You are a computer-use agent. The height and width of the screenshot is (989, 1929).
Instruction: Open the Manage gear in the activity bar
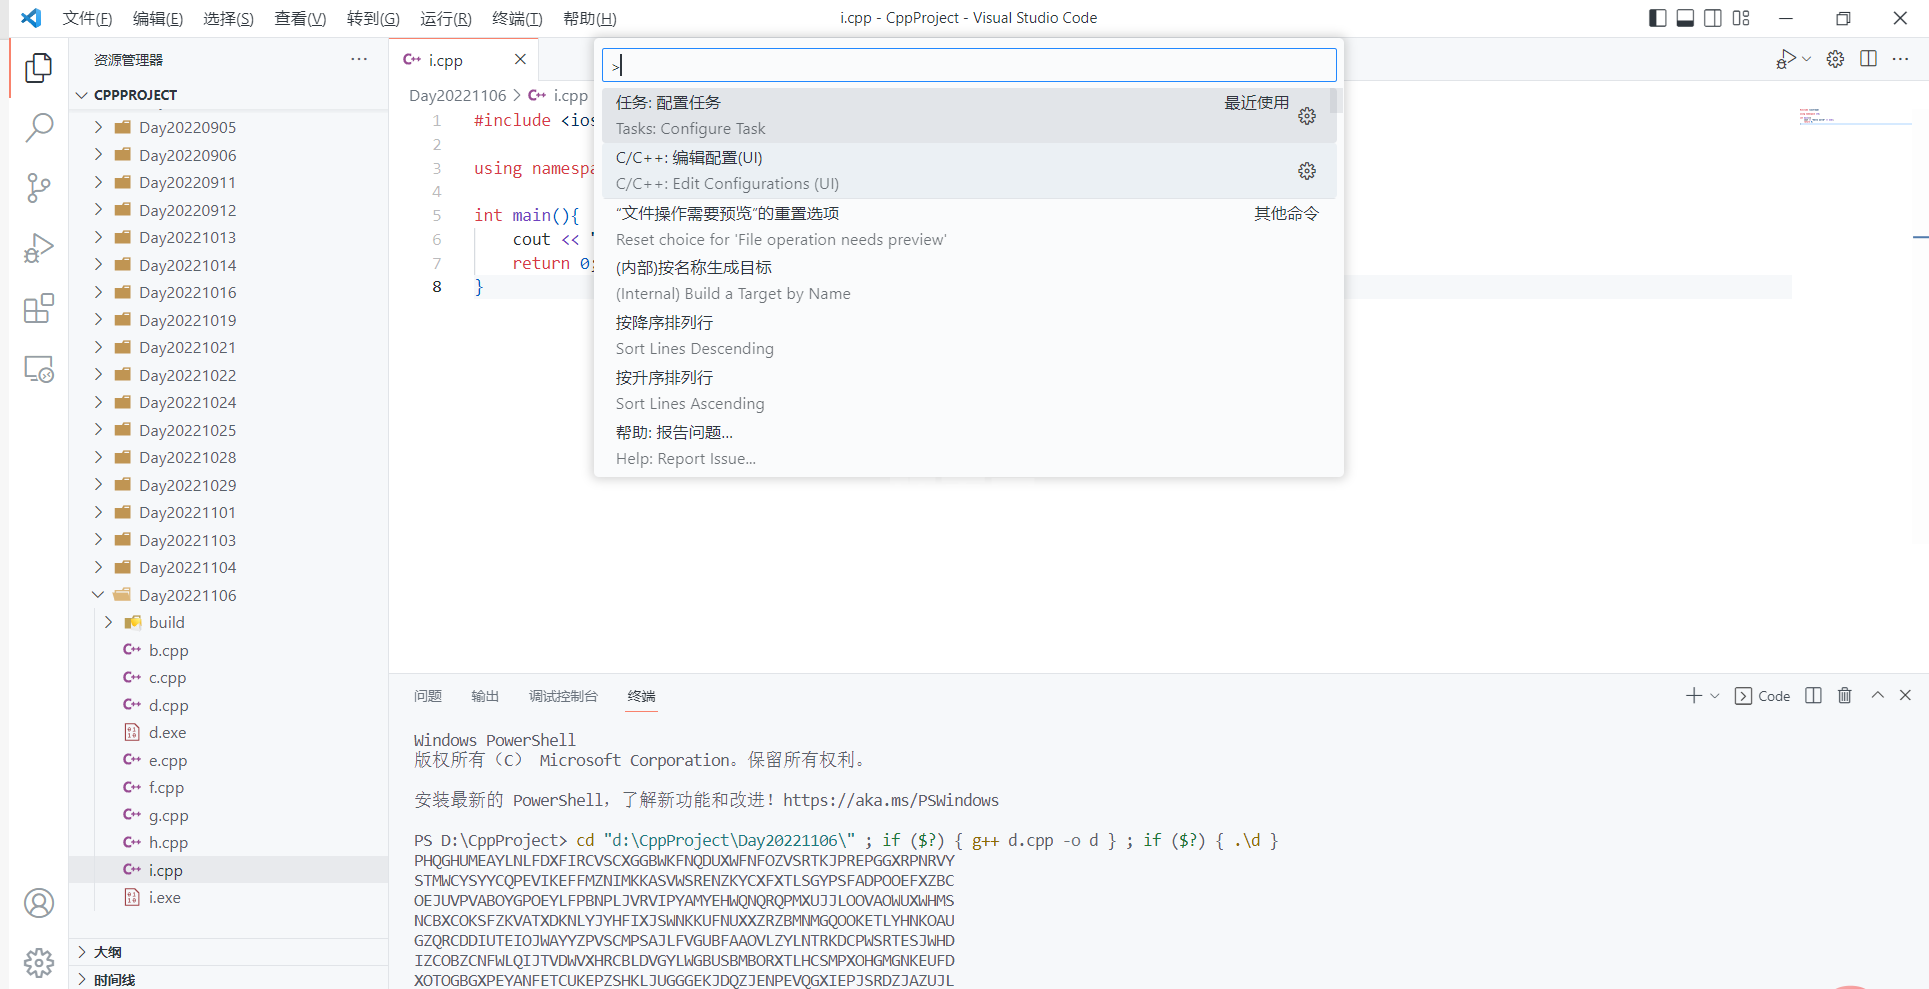tap(38, 963)
